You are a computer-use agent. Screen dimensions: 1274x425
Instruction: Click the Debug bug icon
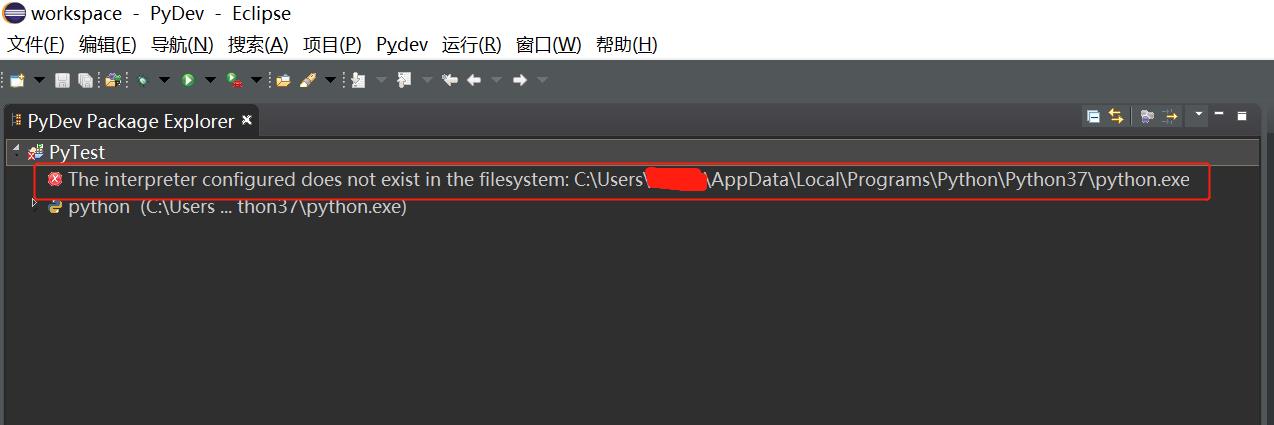[x=143, y=80]
